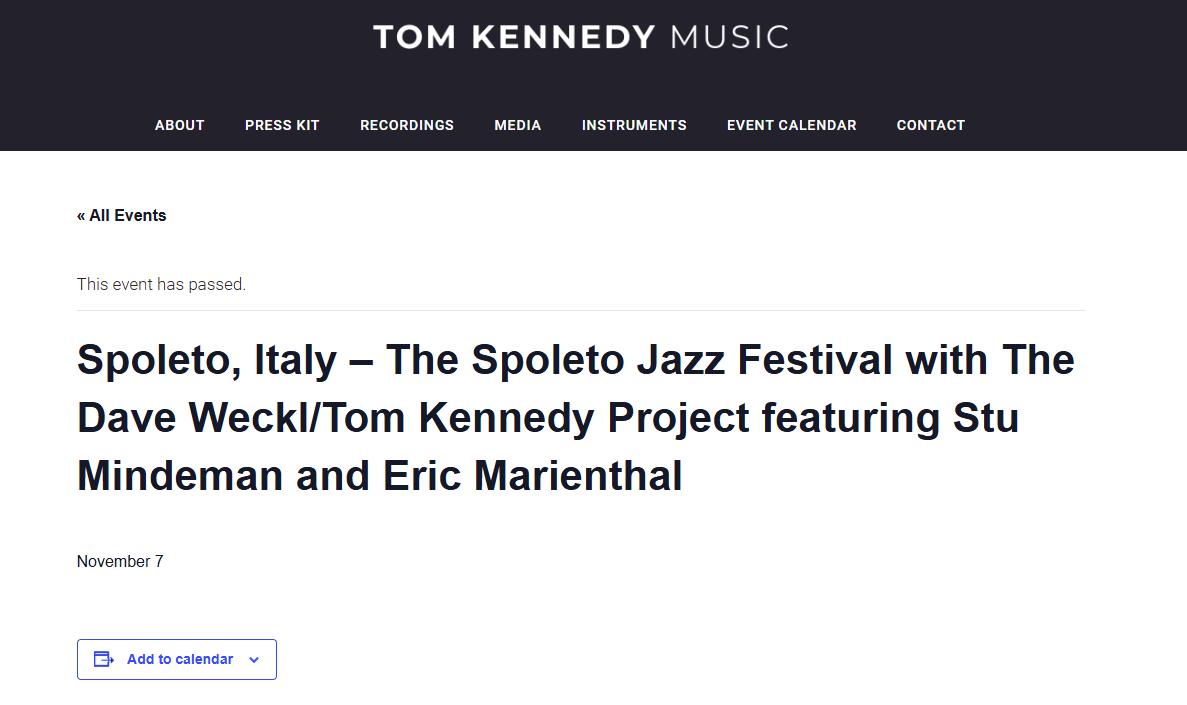
Task: Navigate to Recordings
Action: (407, 125)
